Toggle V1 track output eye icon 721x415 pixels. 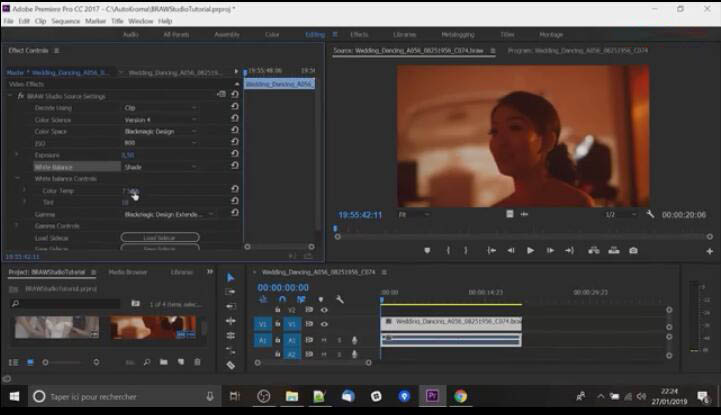tap(324, 324)
